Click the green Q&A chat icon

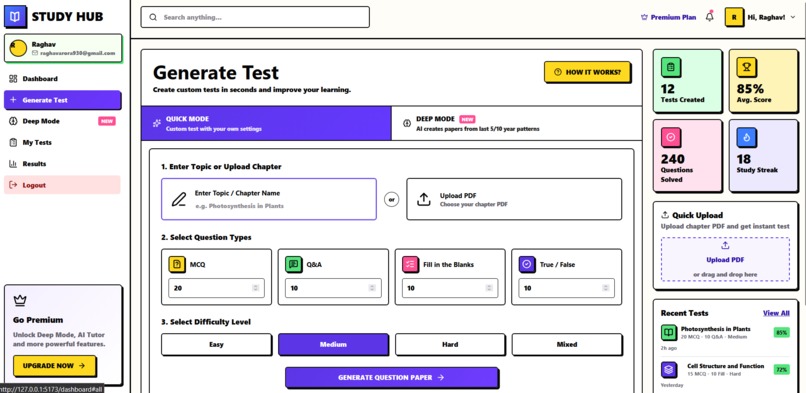pos(294,265)
